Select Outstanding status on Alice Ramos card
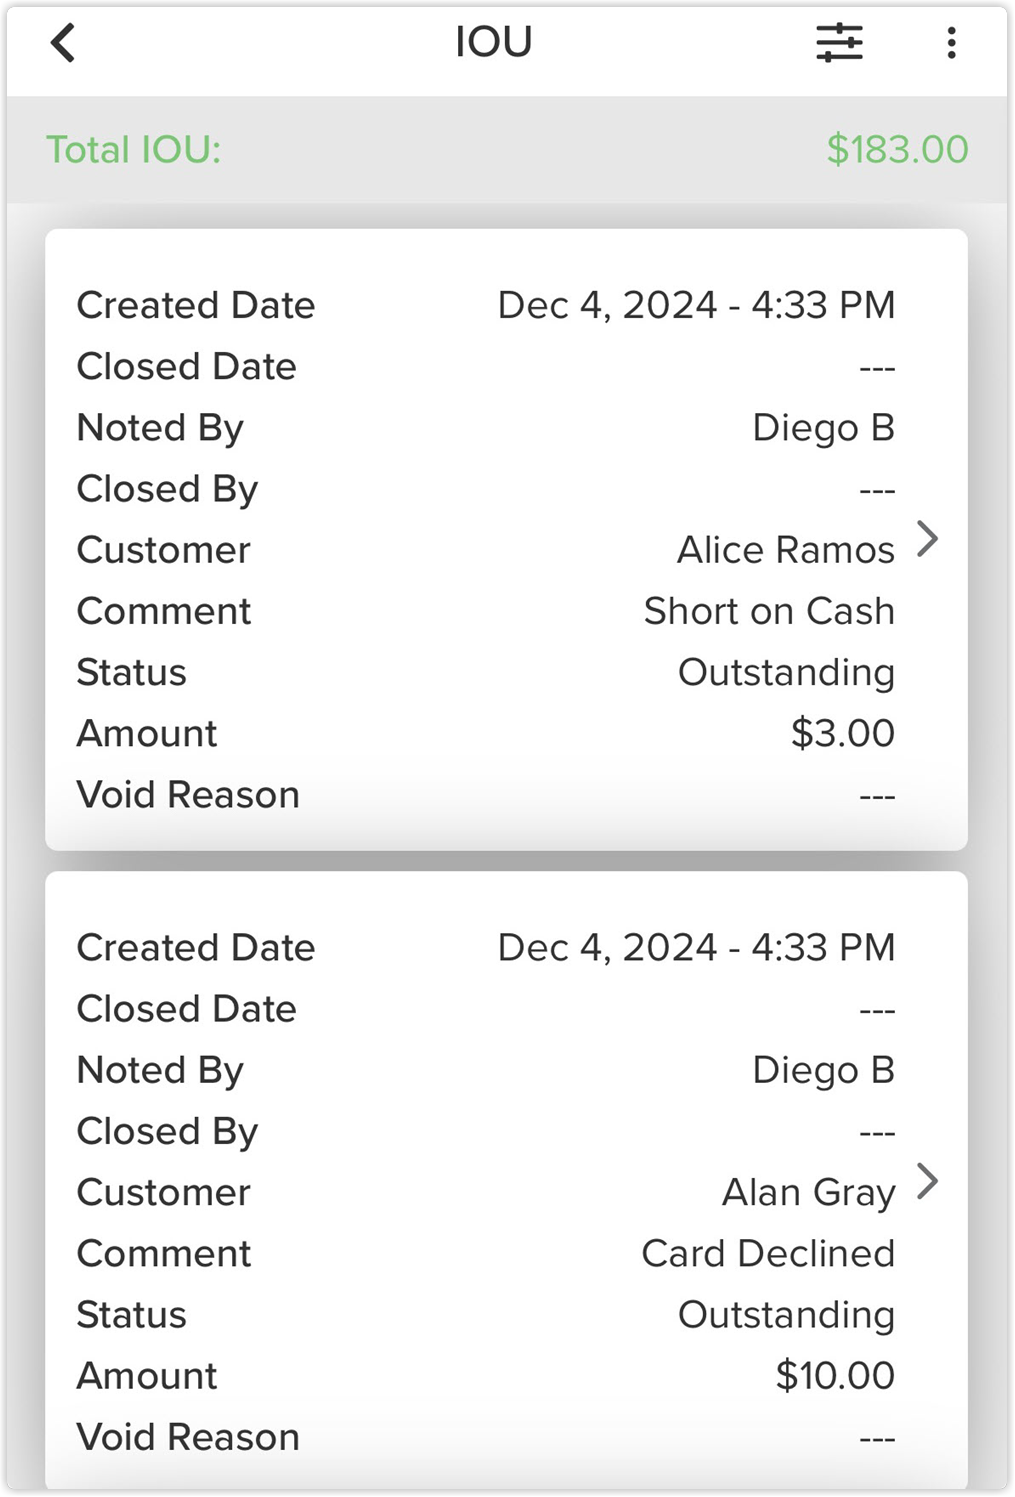This screenshot has height=1497, width=1015. (786, 672)
